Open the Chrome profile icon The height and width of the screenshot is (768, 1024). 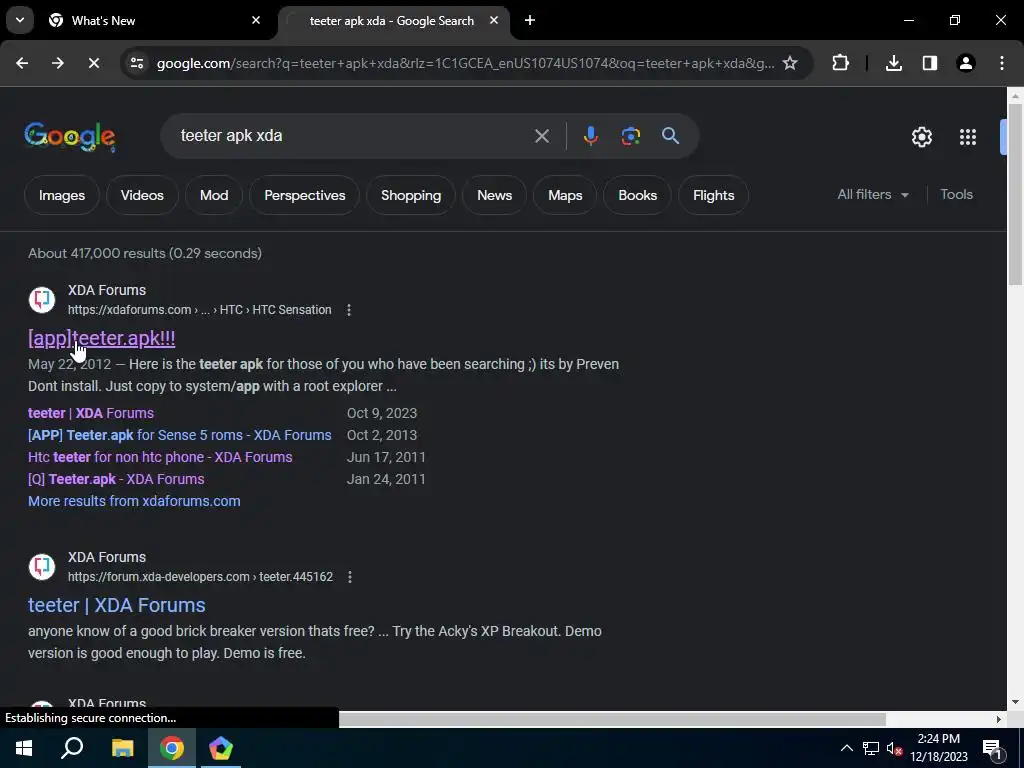966,63
